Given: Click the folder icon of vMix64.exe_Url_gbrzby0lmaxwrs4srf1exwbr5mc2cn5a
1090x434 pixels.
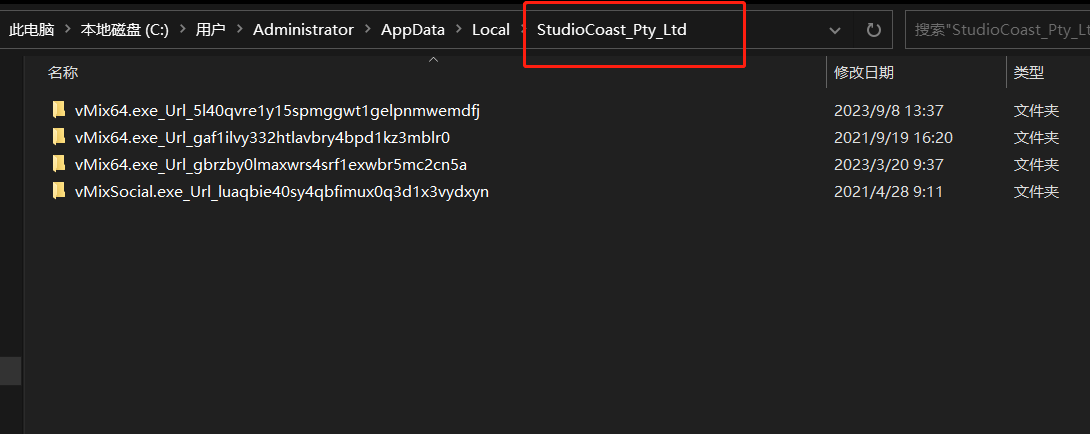Looking at the screenshot, I should click(x=58, y=165).
